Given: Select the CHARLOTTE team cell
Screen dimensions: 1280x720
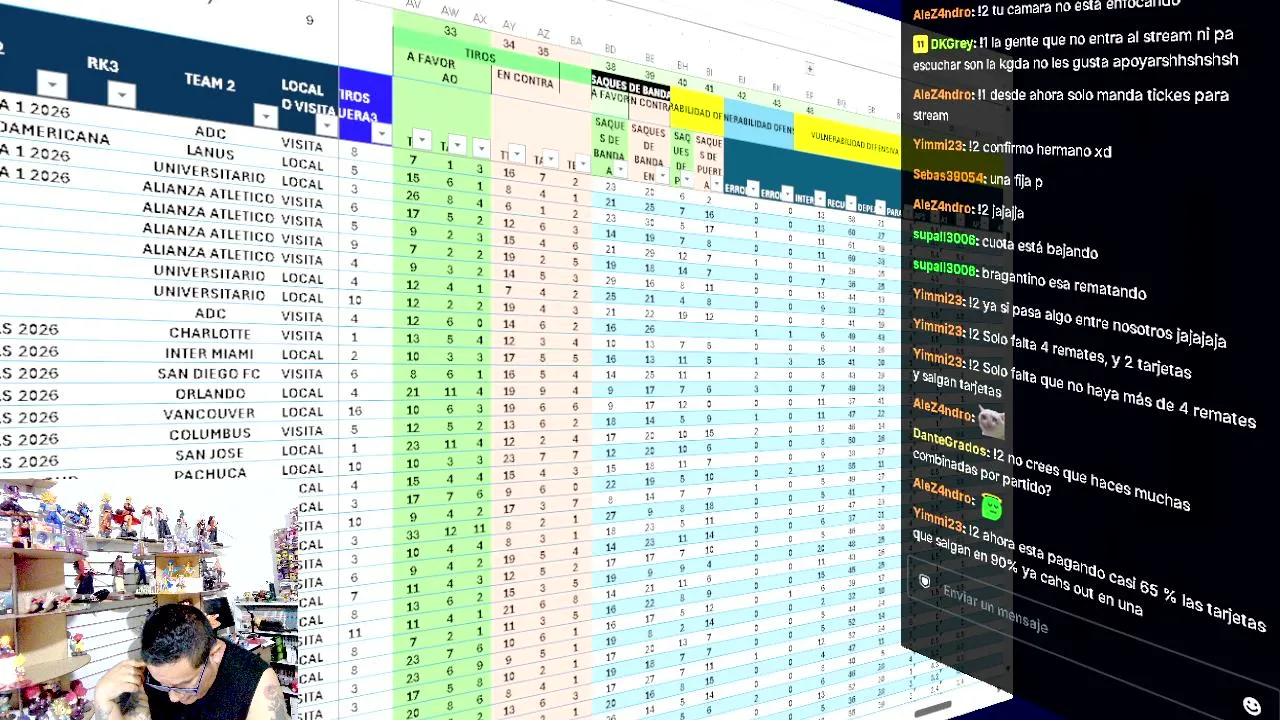Looking at the screenshot, I should click(210, 333).
